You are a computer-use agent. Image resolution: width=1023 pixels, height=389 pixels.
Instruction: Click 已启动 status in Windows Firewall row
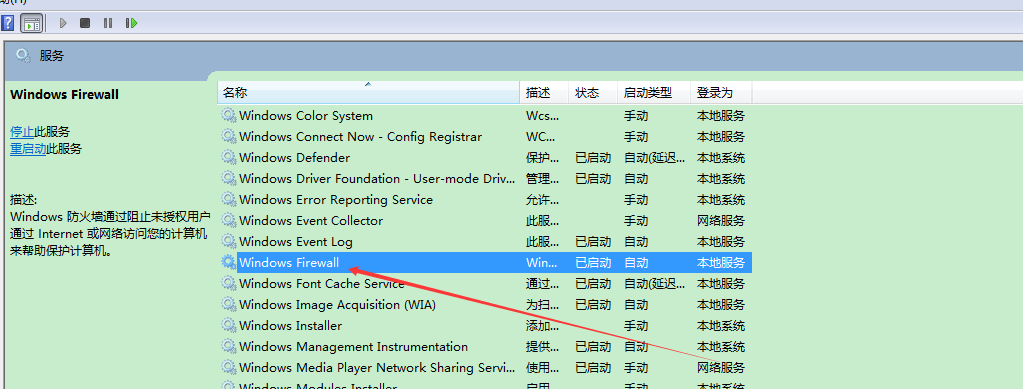593,262
